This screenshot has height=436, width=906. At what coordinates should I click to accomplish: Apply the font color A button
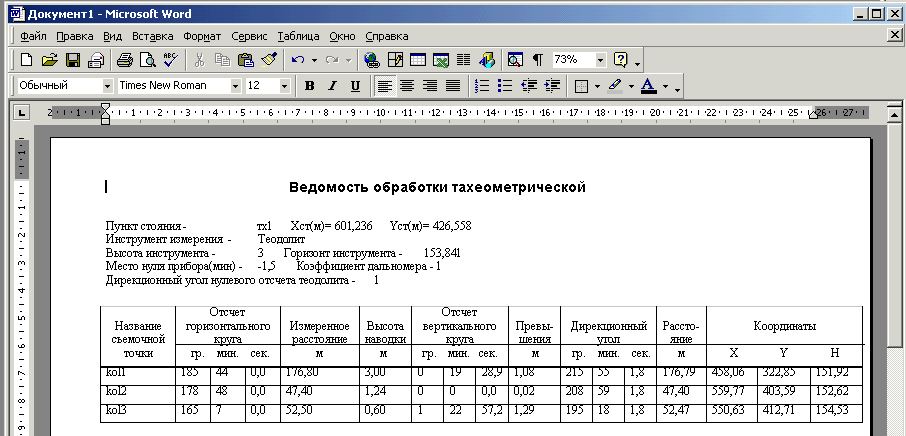[x=648, y=86]
